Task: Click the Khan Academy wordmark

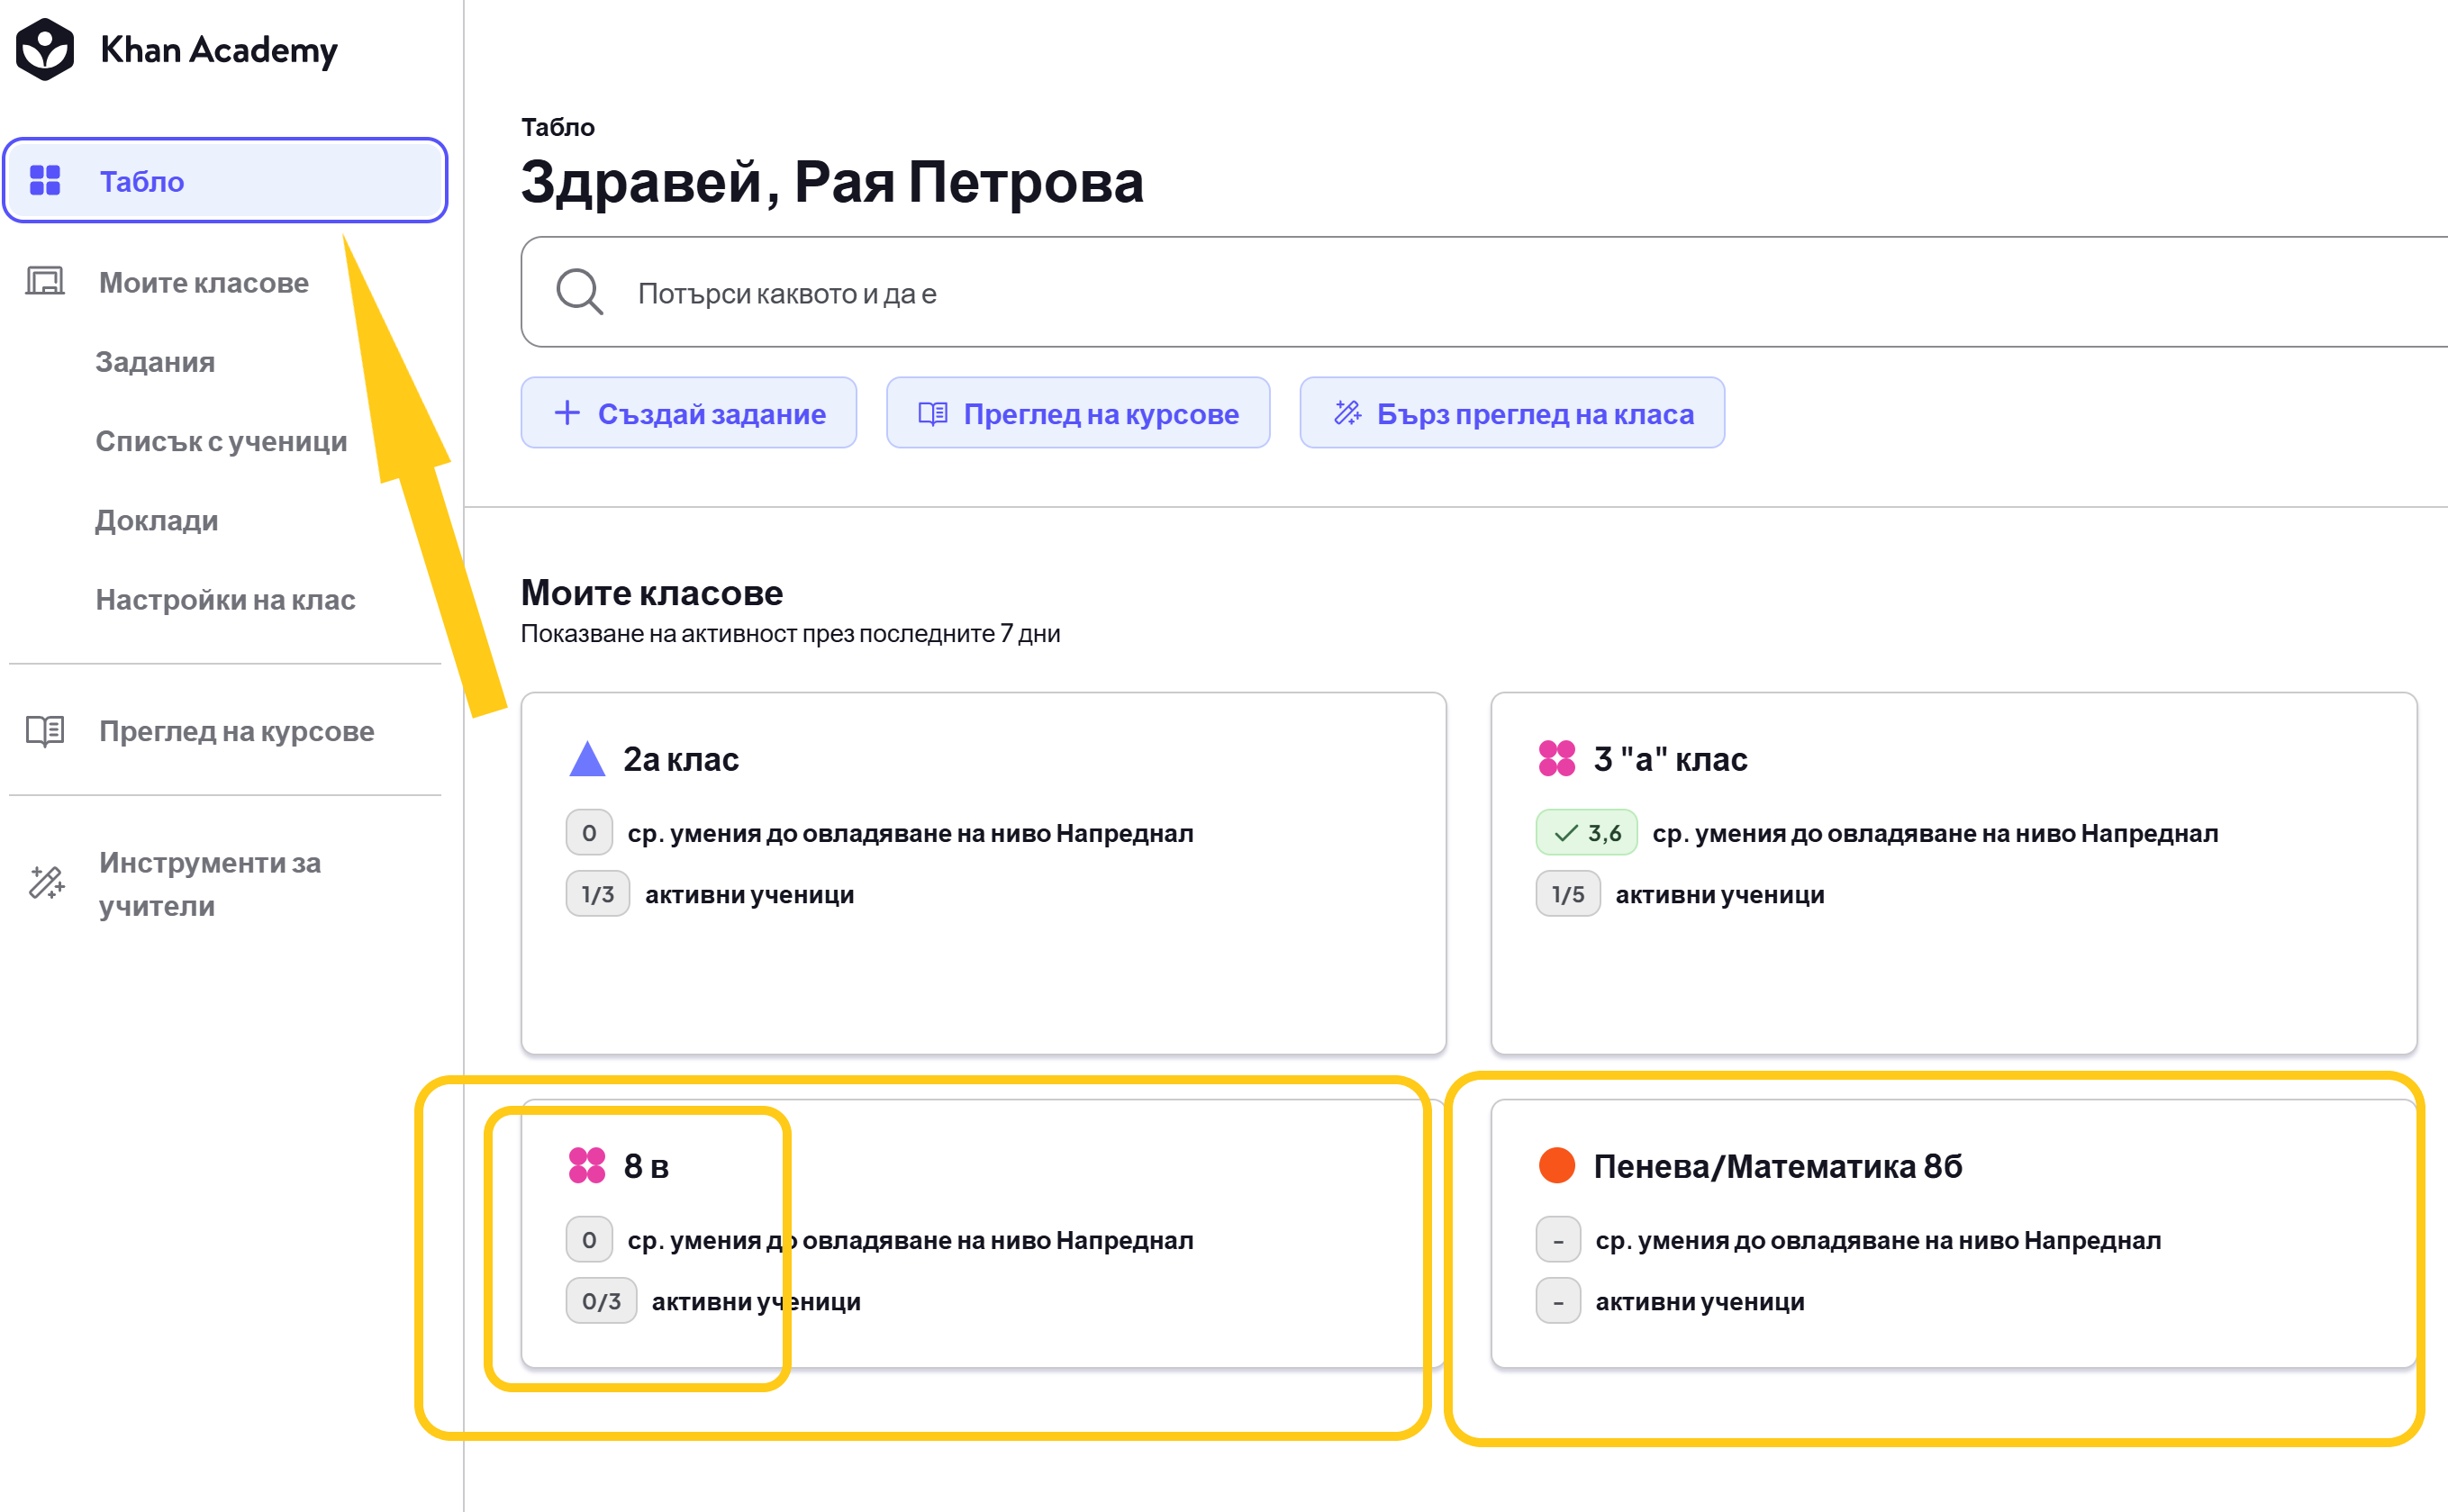Action: pyautogui.click(x=219, y=49)
